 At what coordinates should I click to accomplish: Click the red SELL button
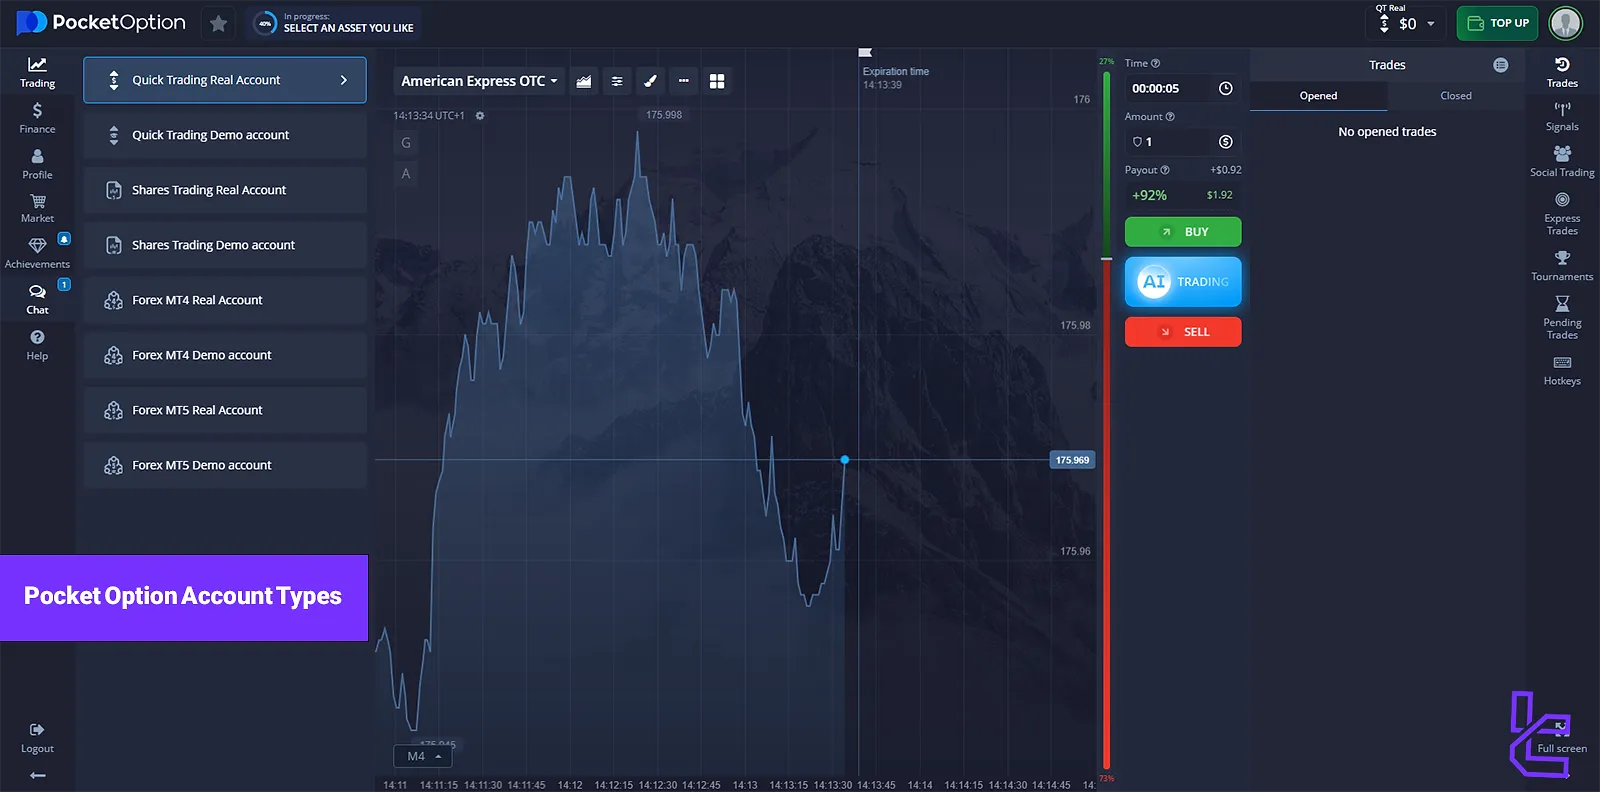pyautogui.click(x=1183, y=332)
